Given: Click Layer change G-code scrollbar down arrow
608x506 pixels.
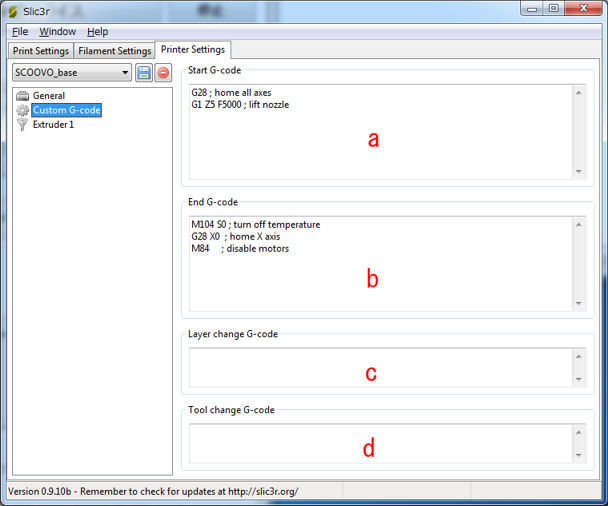Looking at the screenshot, I should [579, 379].
